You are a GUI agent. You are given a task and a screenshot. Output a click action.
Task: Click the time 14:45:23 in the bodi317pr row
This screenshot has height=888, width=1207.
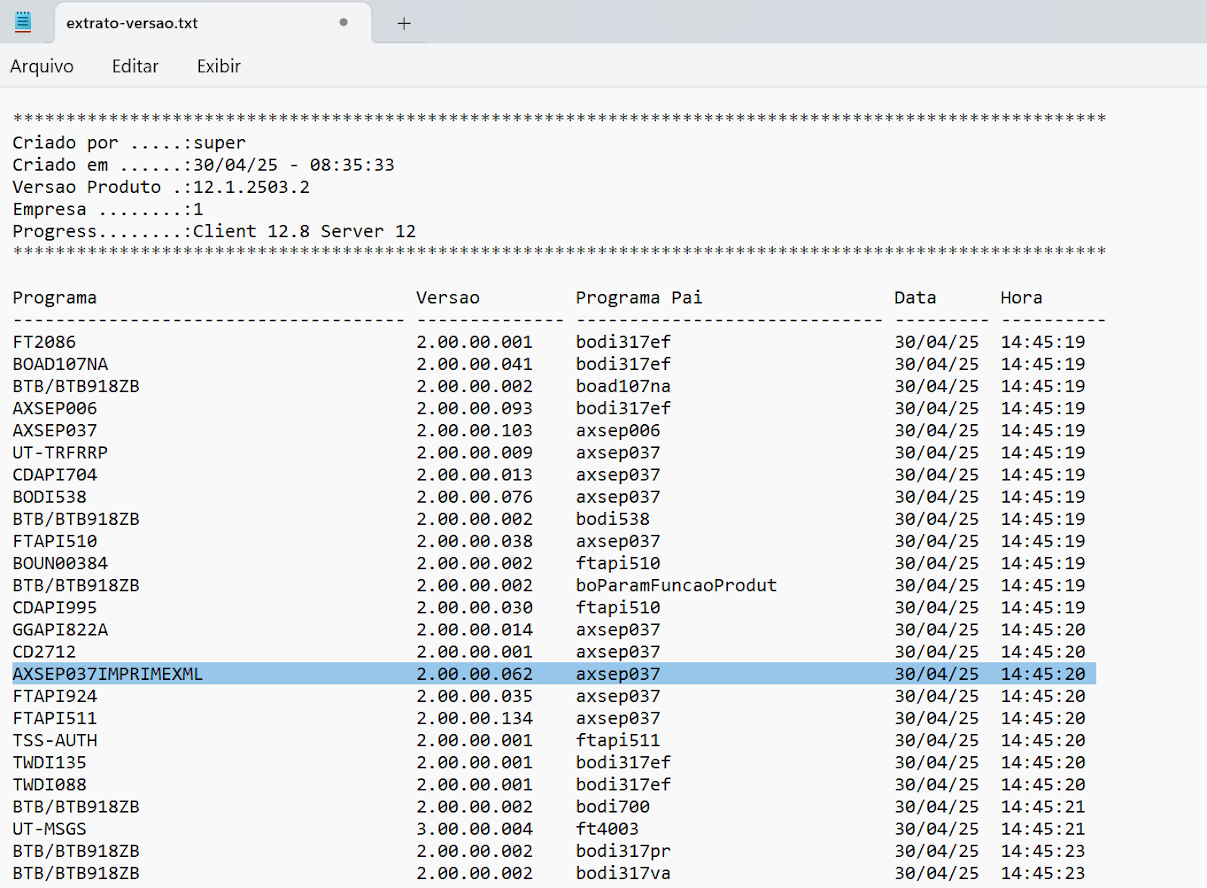(1043, 850)
